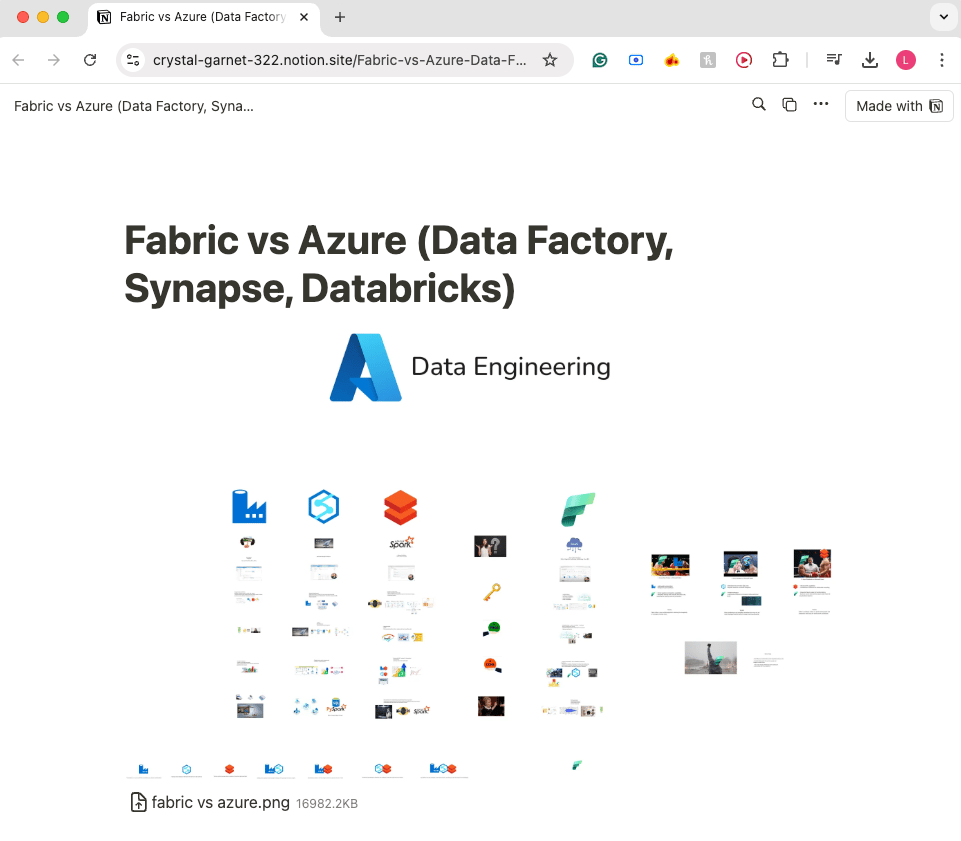Click the blue Data Factory icon in diagram

(x=249, y=507)
